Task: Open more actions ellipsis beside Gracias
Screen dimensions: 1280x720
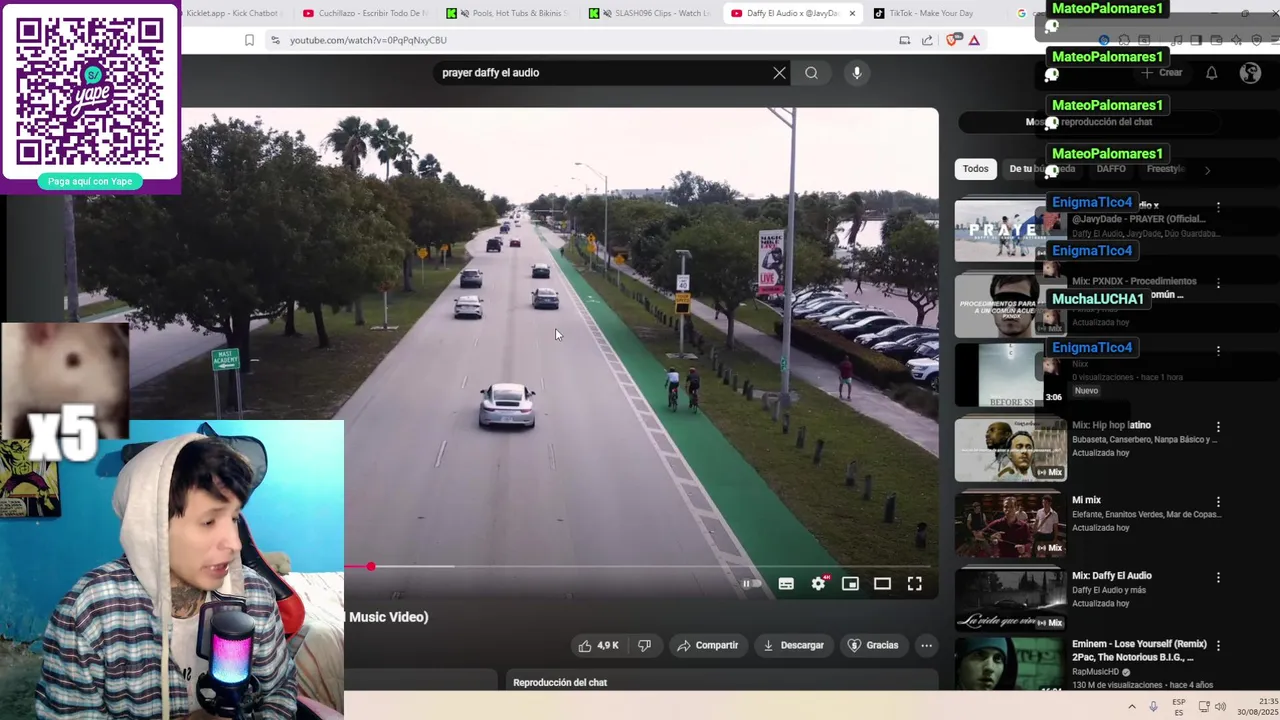Action: [927, 646]
